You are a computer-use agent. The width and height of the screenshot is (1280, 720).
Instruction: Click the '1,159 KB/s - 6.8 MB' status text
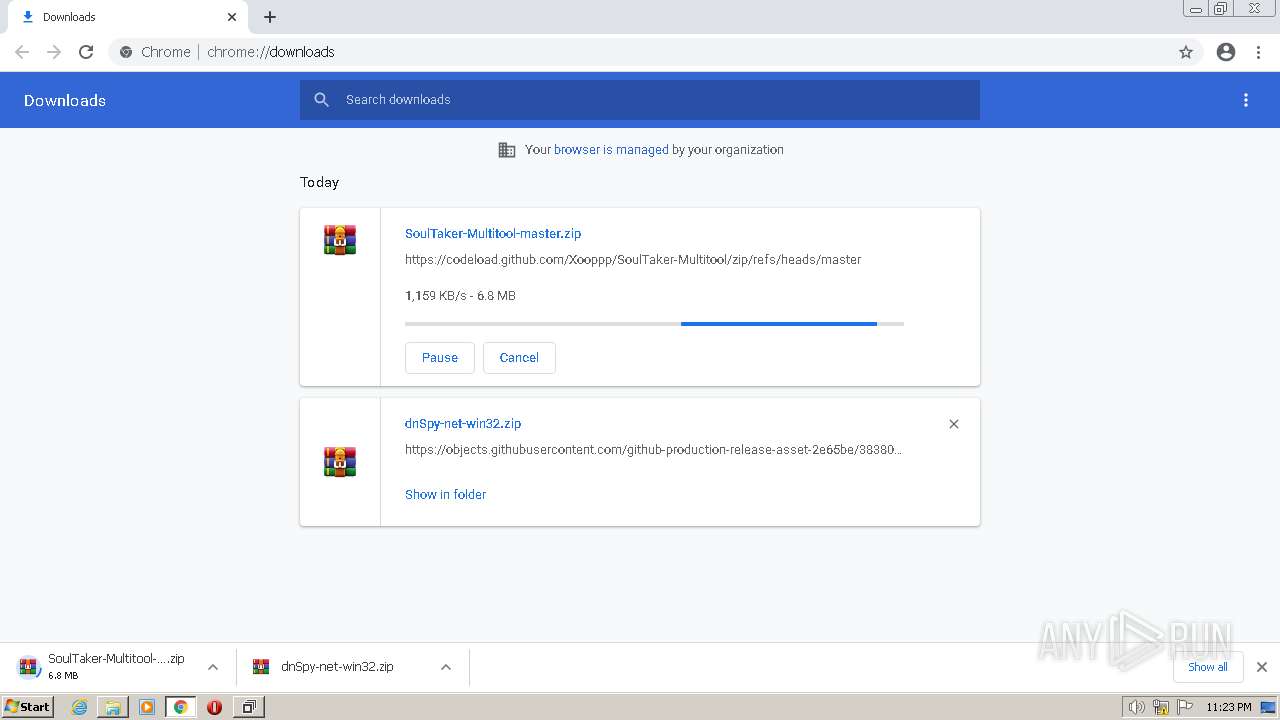pos(460,296)
